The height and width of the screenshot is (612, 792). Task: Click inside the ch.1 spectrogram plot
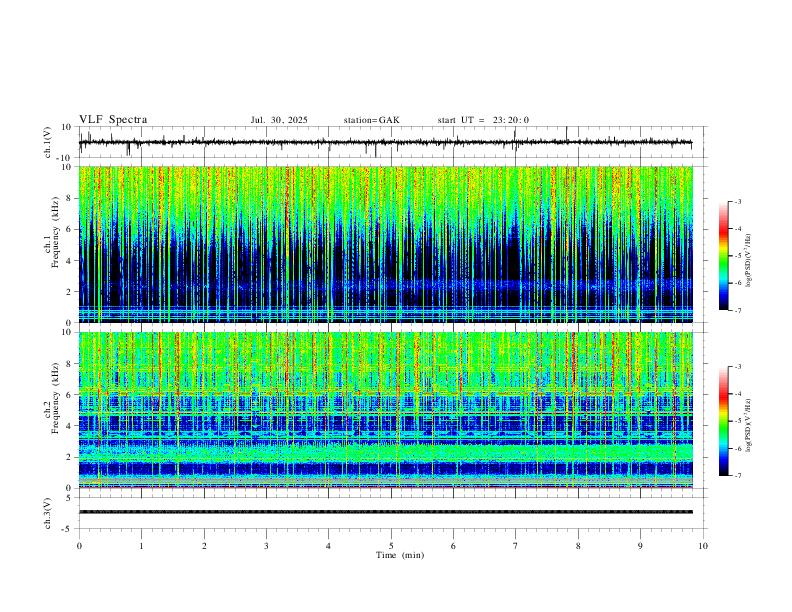(385, 244)
